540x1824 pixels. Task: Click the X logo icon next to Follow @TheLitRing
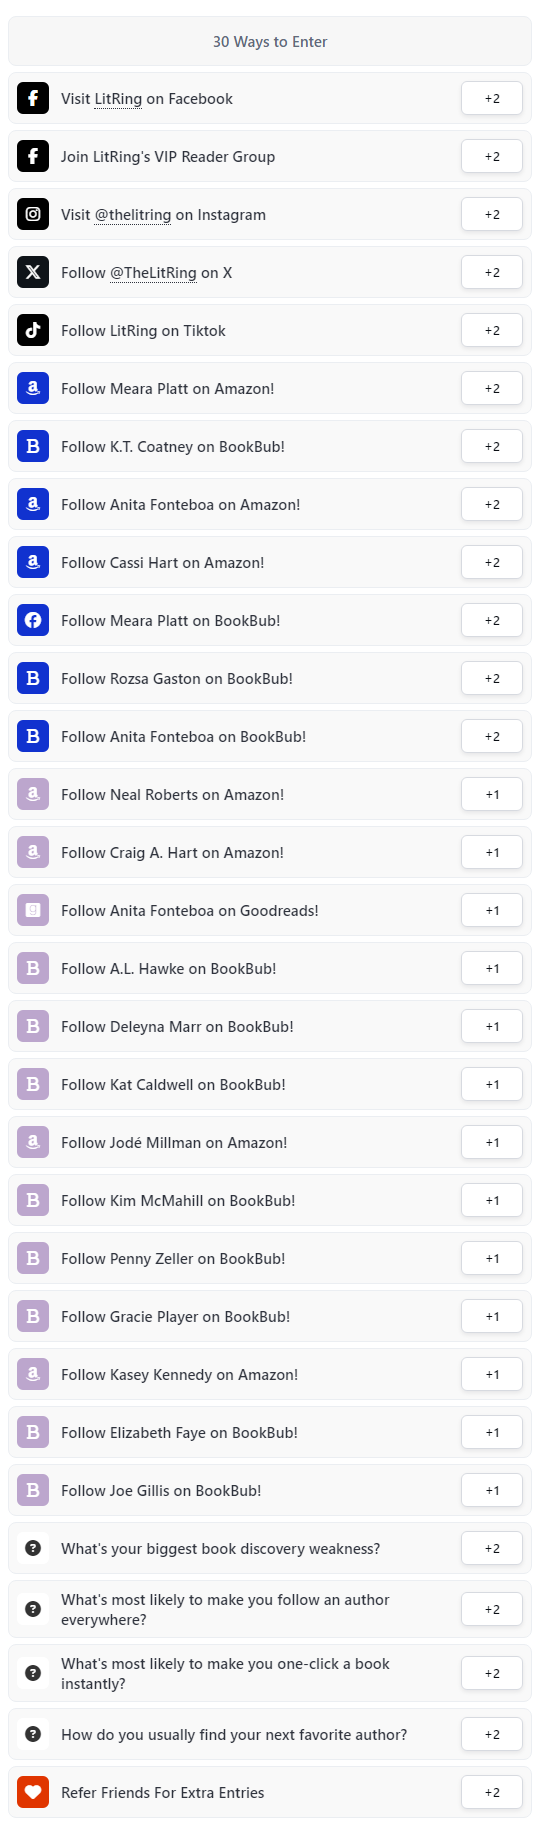point(33,272)
